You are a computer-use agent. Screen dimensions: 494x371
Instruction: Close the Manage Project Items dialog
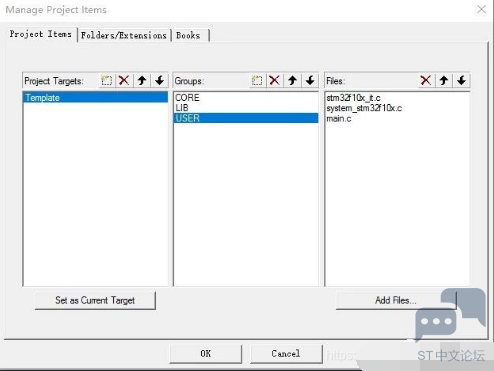[x=481, y=9]
